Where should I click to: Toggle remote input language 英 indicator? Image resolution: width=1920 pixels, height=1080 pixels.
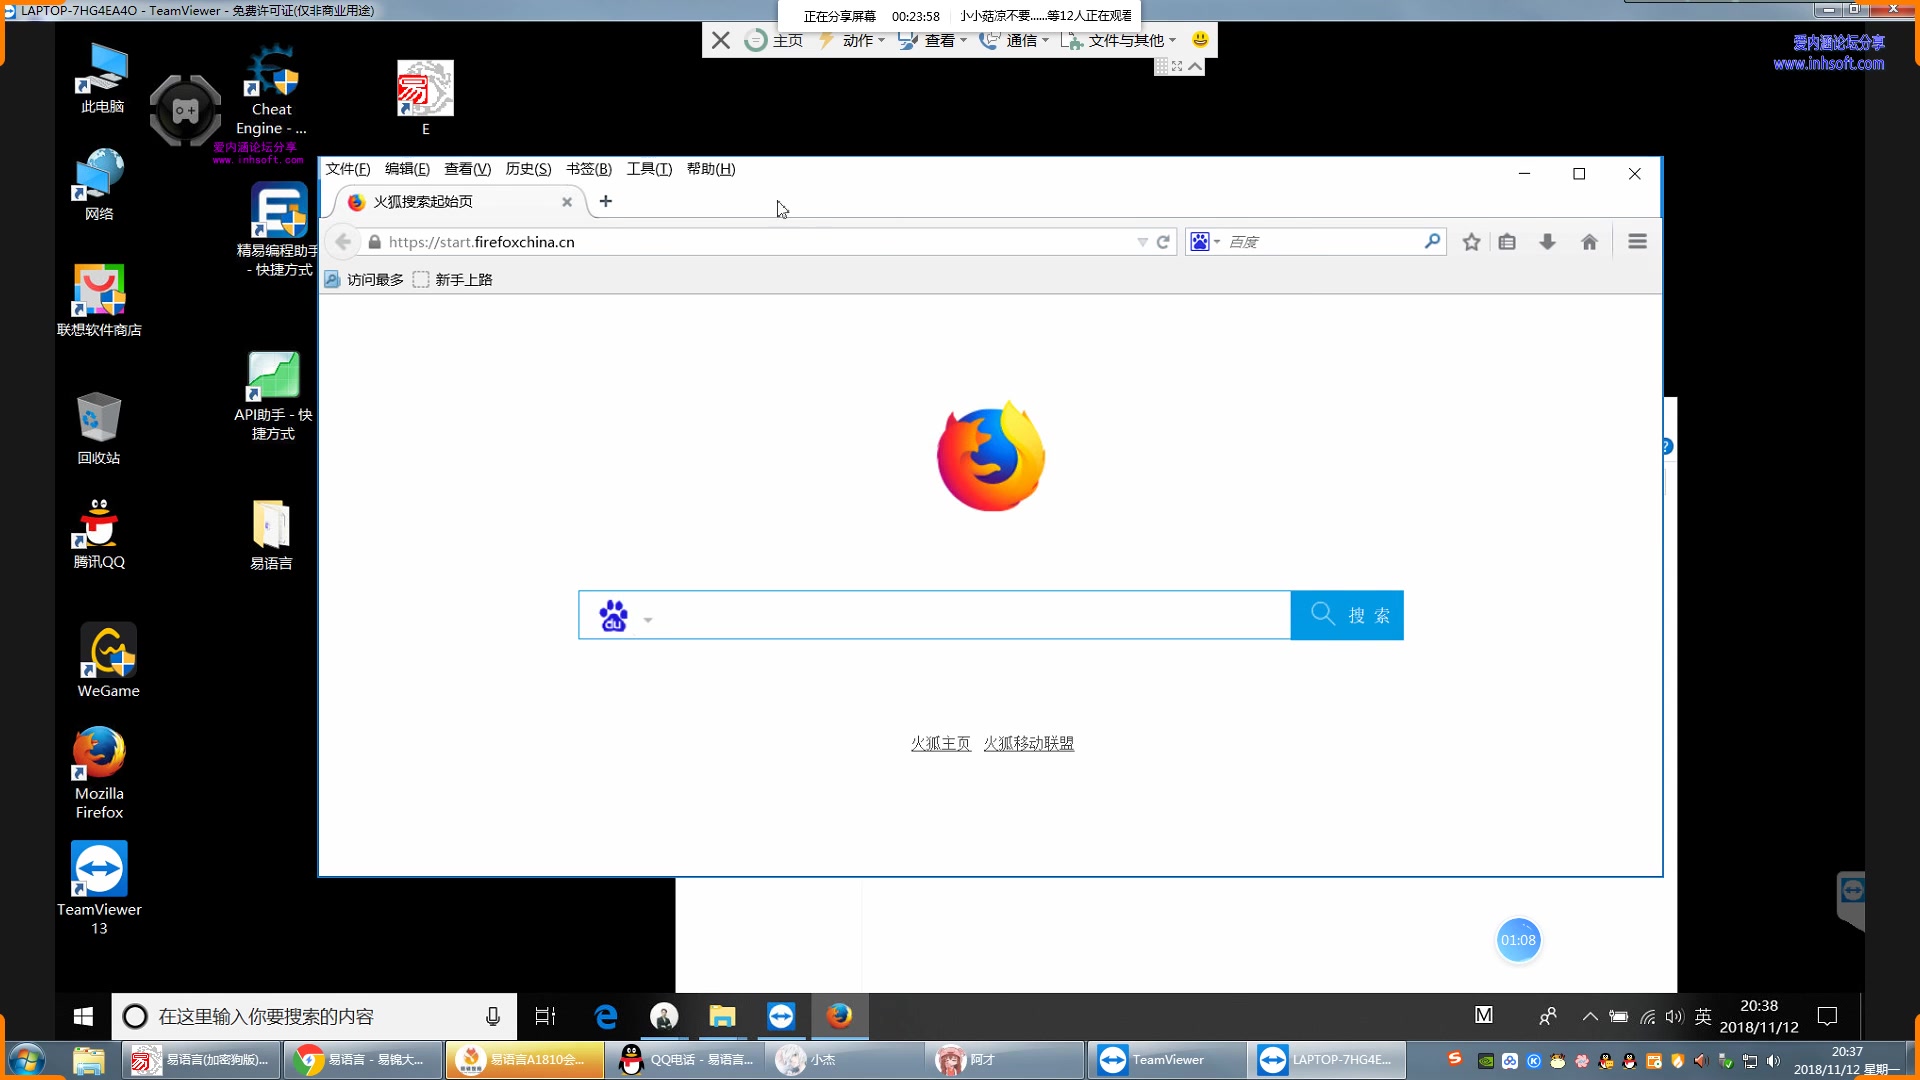1703,1016
